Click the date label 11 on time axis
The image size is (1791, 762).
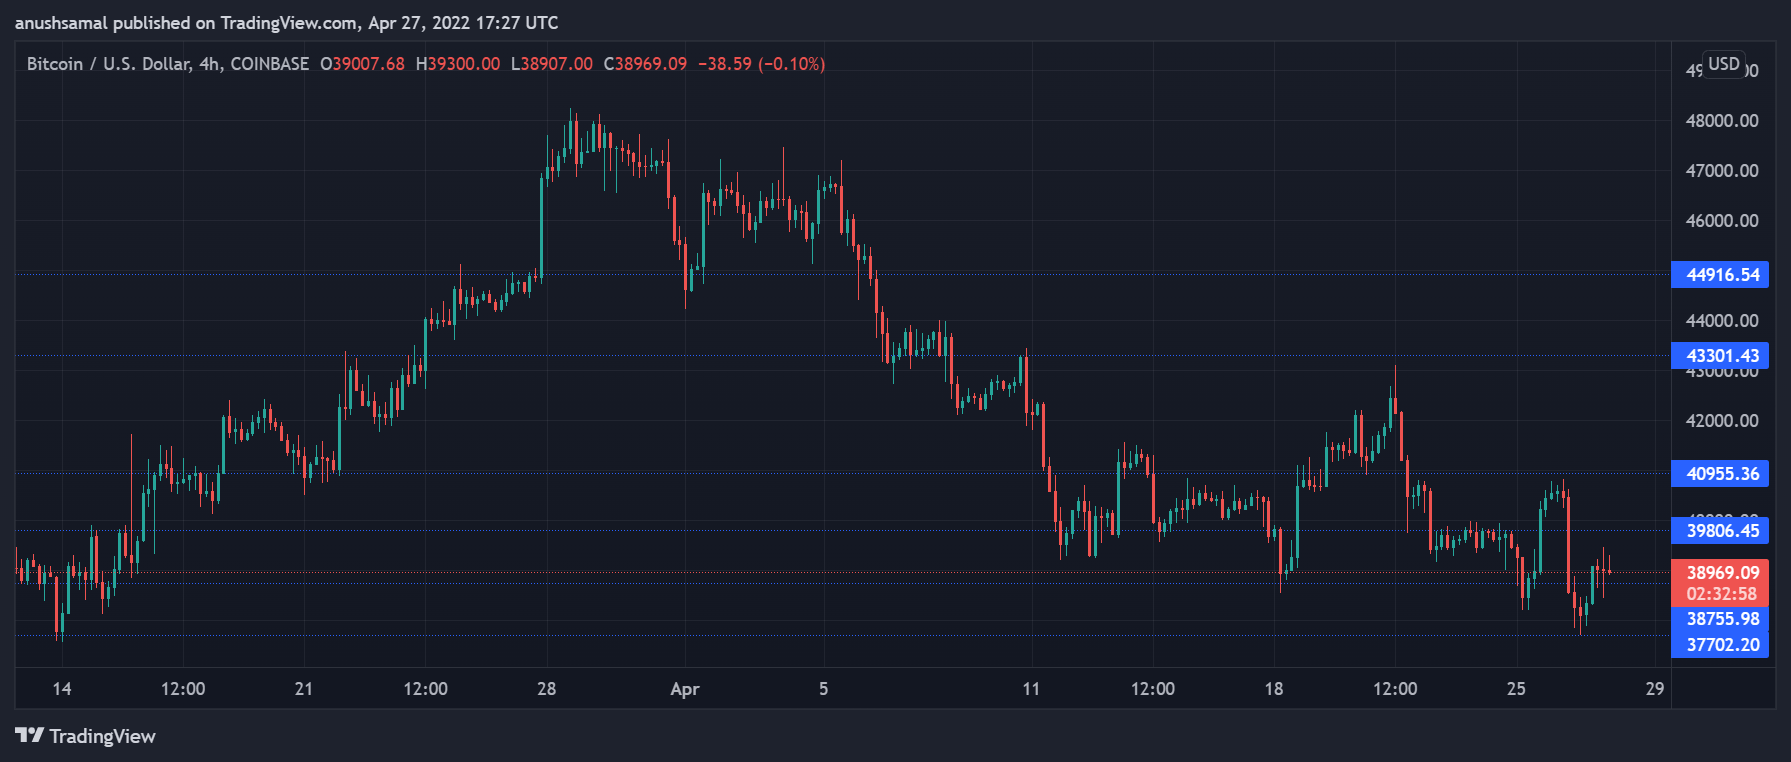coord(1031,689)
